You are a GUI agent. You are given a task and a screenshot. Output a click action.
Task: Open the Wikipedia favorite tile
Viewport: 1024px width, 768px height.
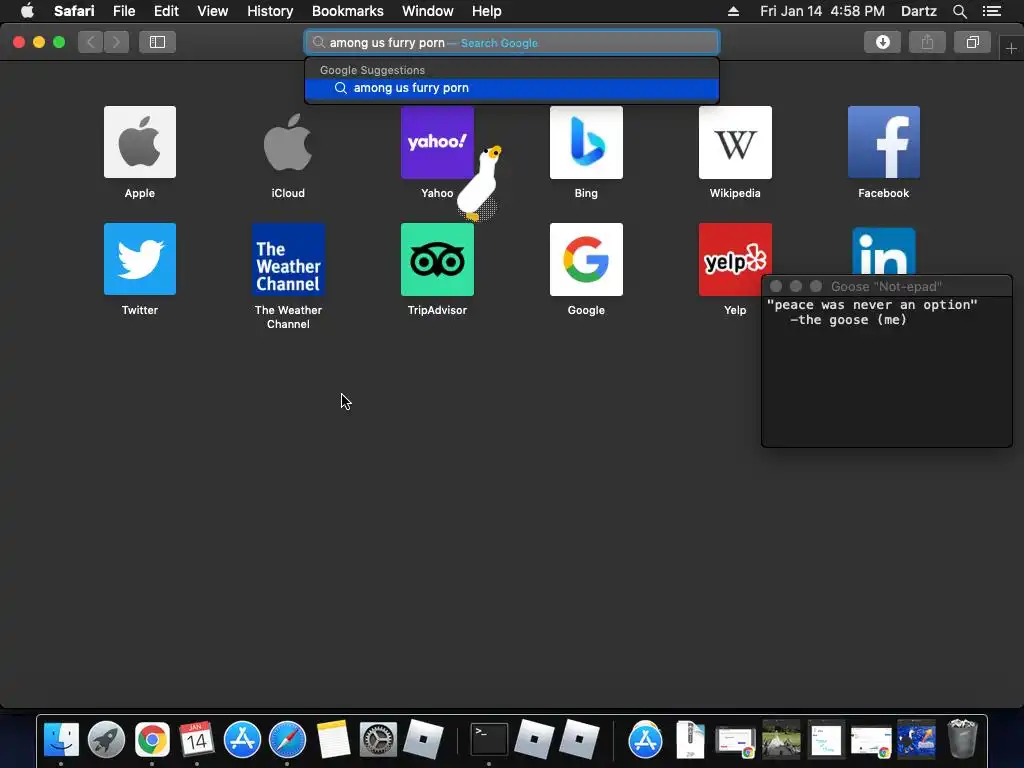tap(735, 142)
